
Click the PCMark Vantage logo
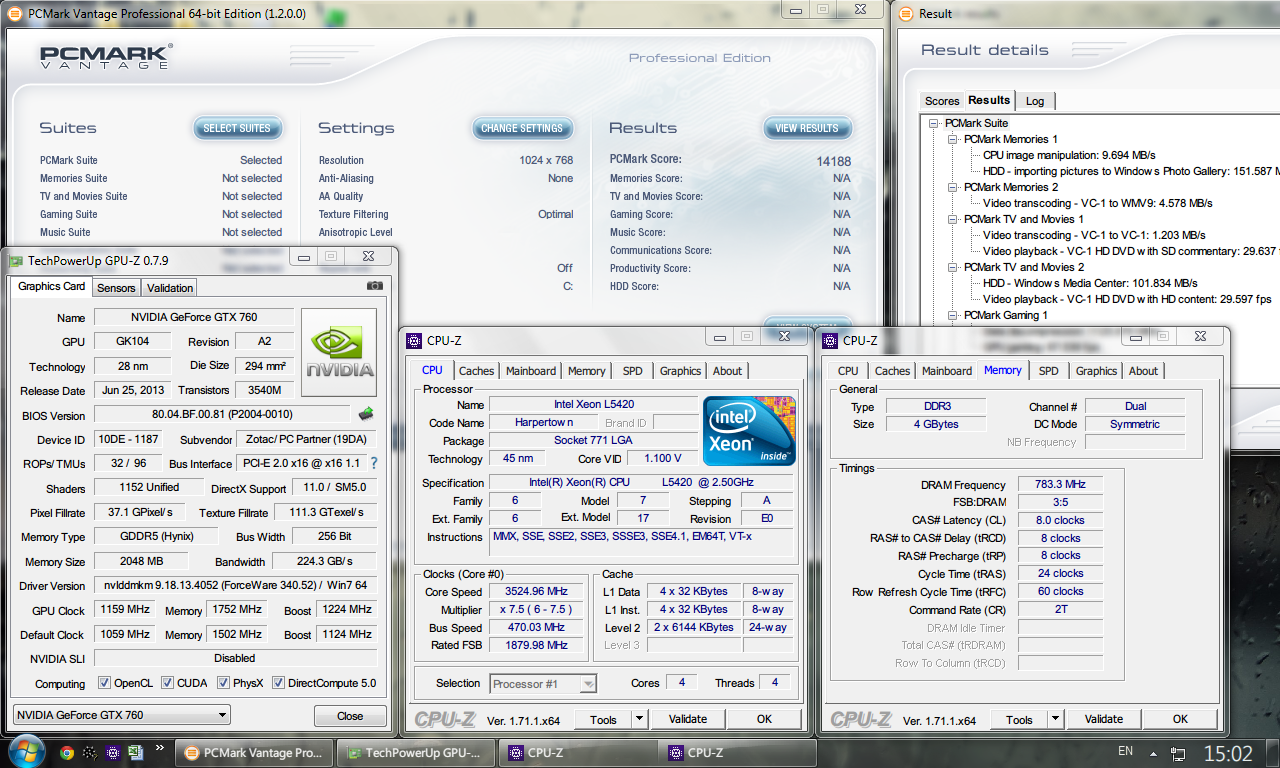106,55
